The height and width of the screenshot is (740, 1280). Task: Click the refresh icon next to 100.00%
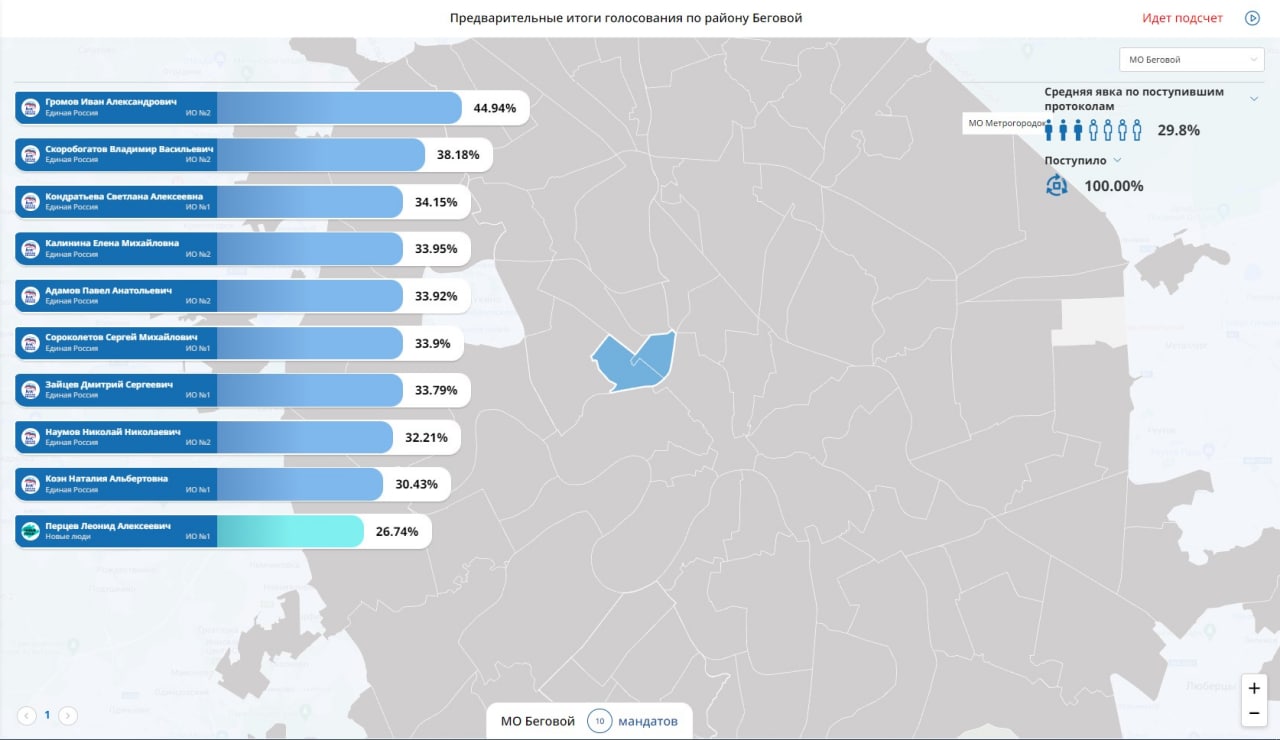(x=1057, y=185)
